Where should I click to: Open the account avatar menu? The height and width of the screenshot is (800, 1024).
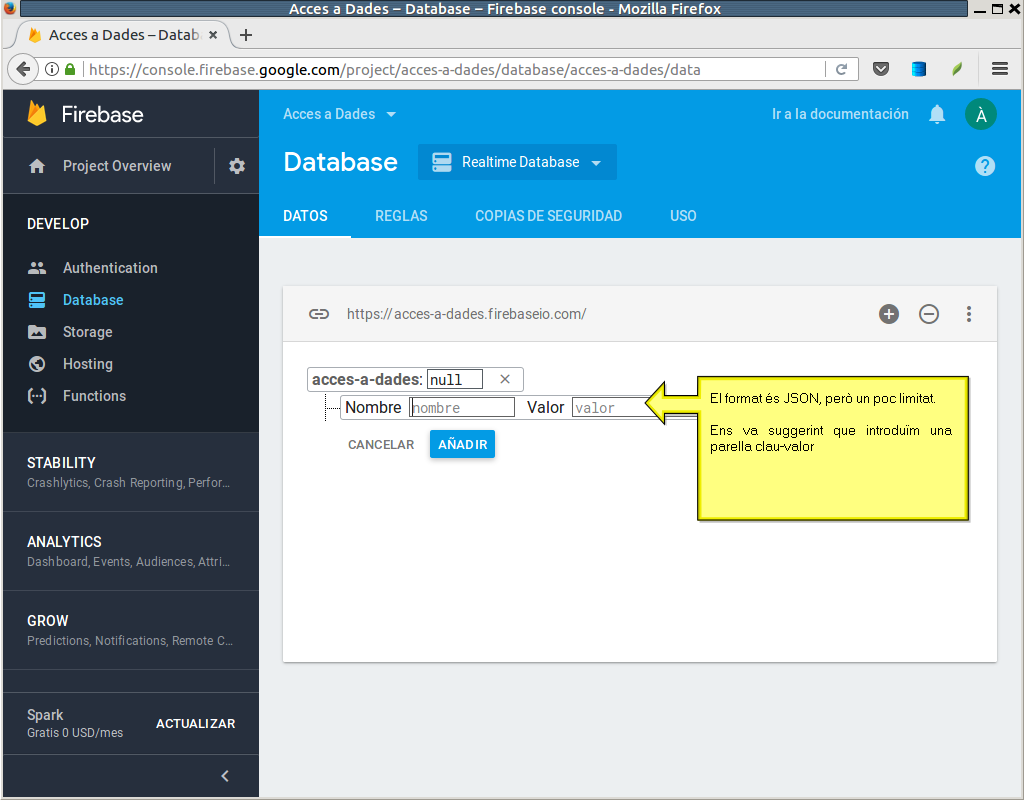pyautogui.click(x=980, y=114)
